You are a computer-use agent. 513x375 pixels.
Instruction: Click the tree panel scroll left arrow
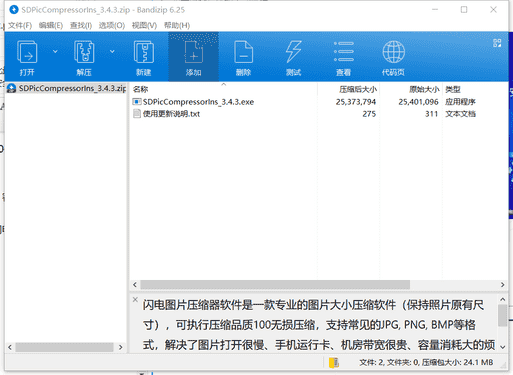click(10, 347)
